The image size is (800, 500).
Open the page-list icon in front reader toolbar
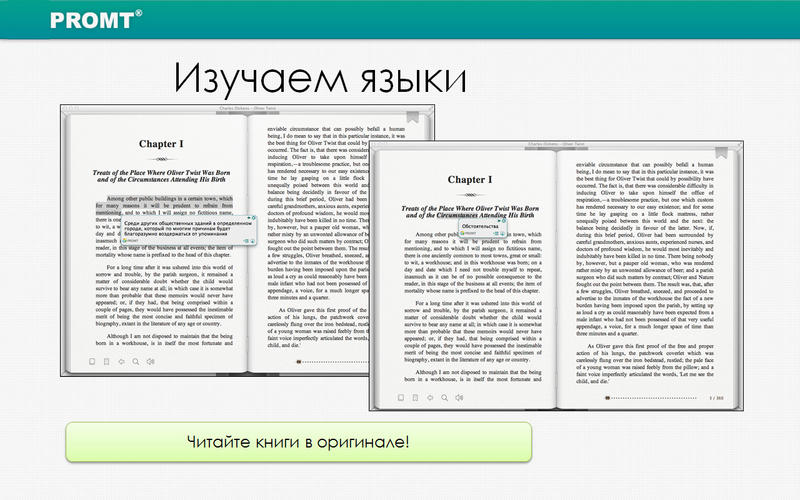pos(415,397)
